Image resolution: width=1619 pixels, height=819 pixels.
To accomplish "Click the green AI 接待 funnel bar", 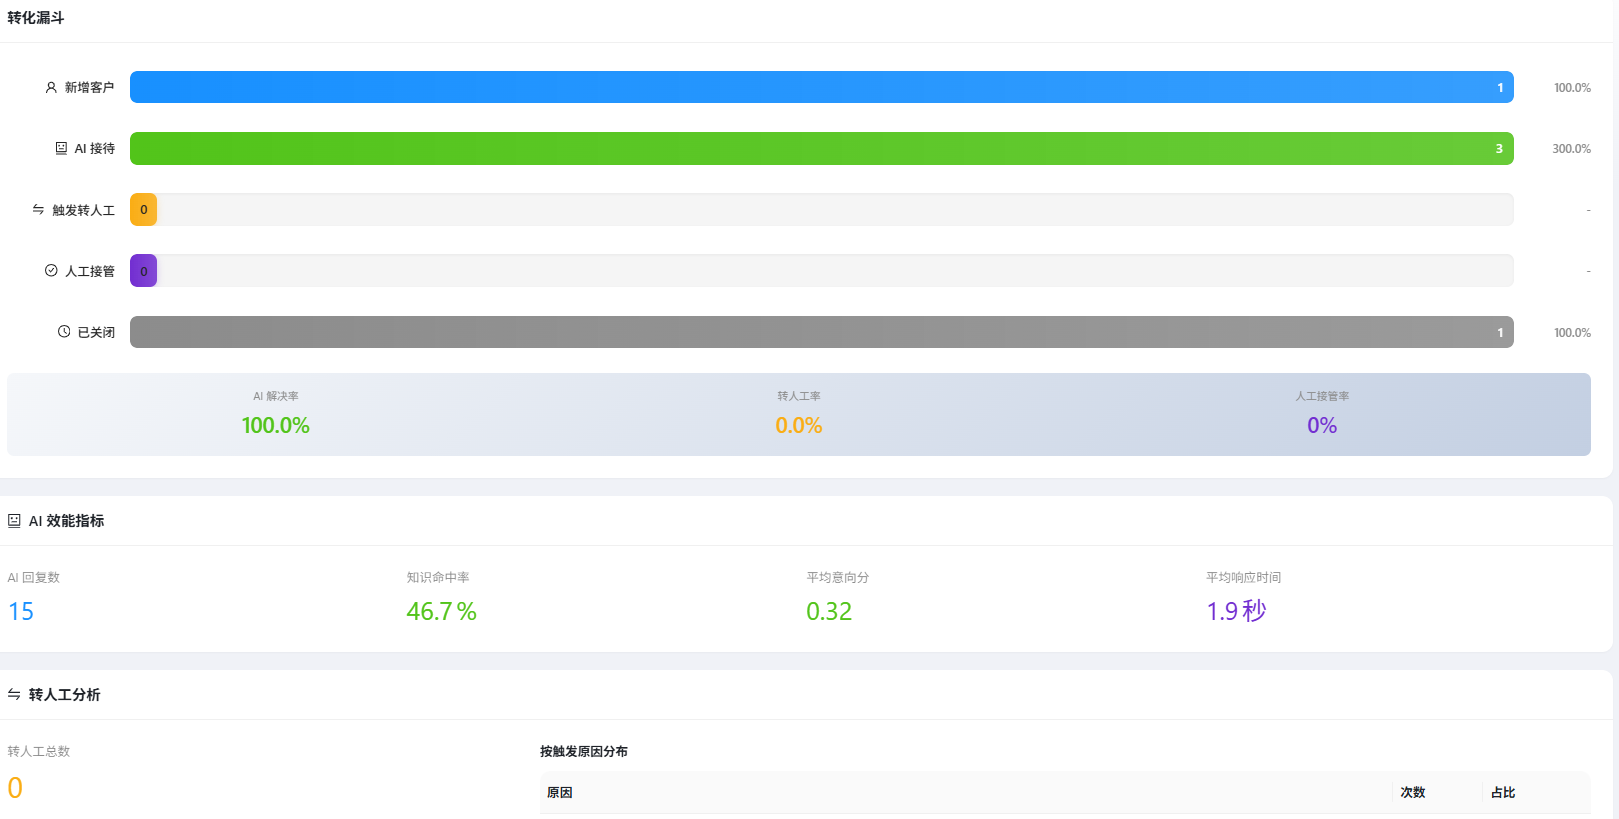I will coord(820,148).
